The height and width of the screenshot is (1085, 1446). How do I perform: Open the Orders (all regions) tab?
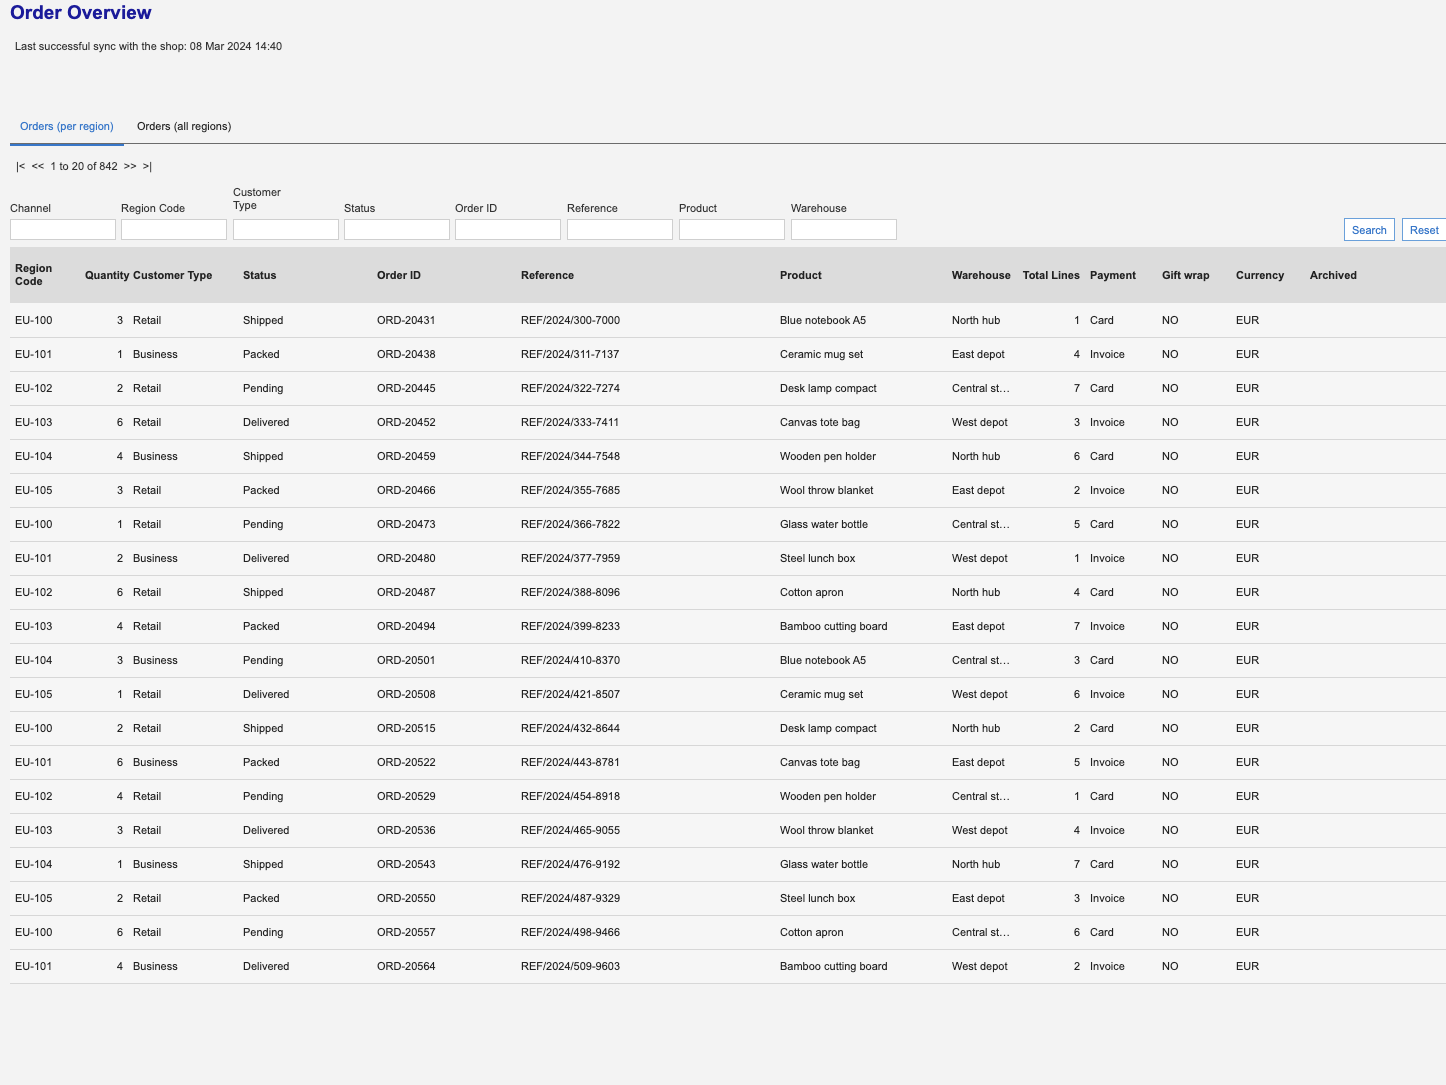pos(184,126)
